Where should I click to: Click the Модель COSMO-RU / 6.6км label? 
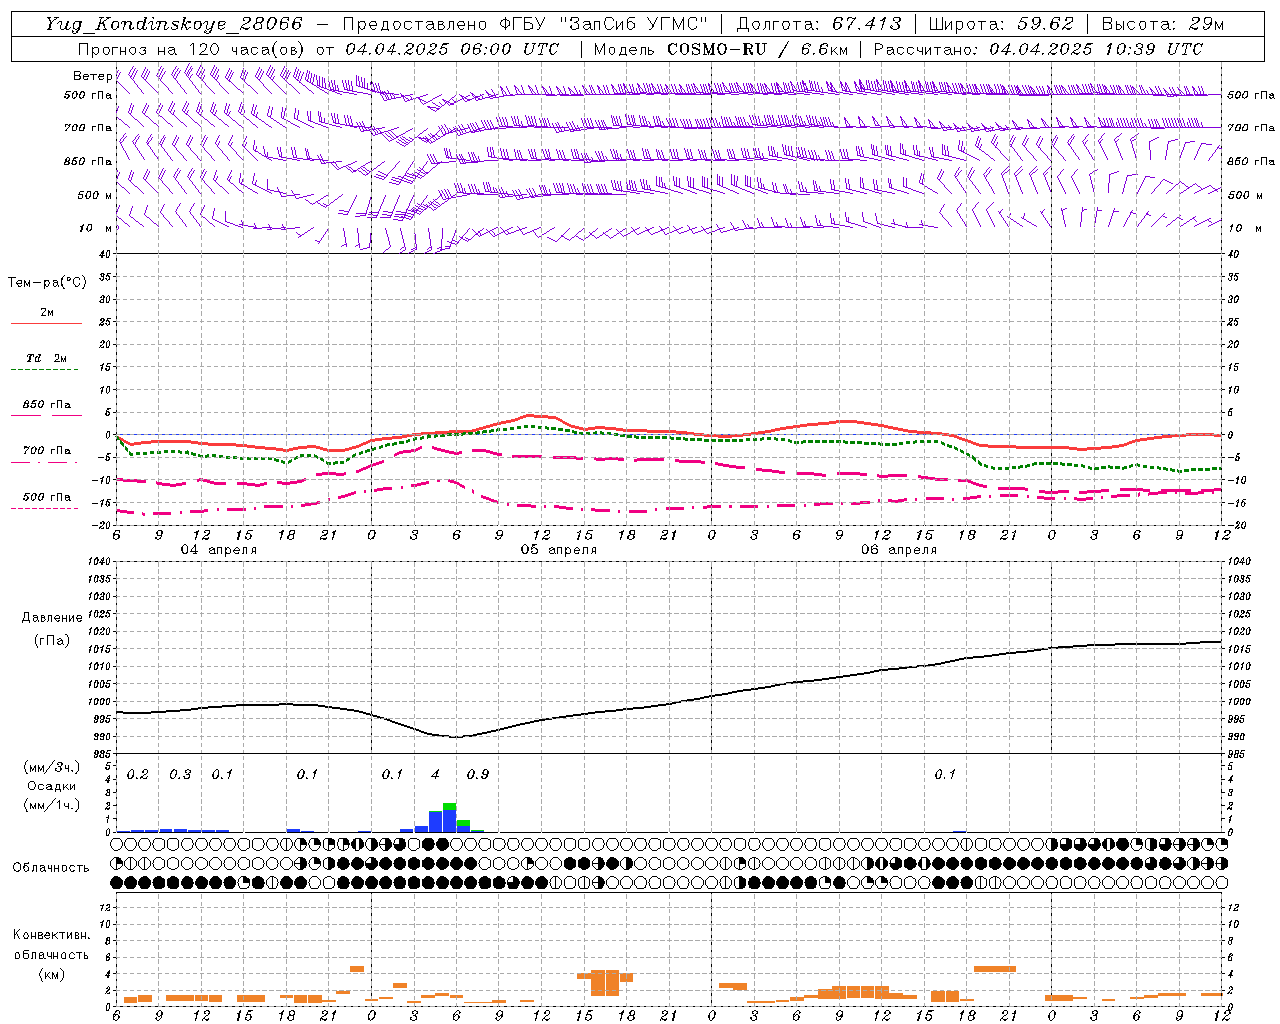pyautogui.click(x=720, y=49)
